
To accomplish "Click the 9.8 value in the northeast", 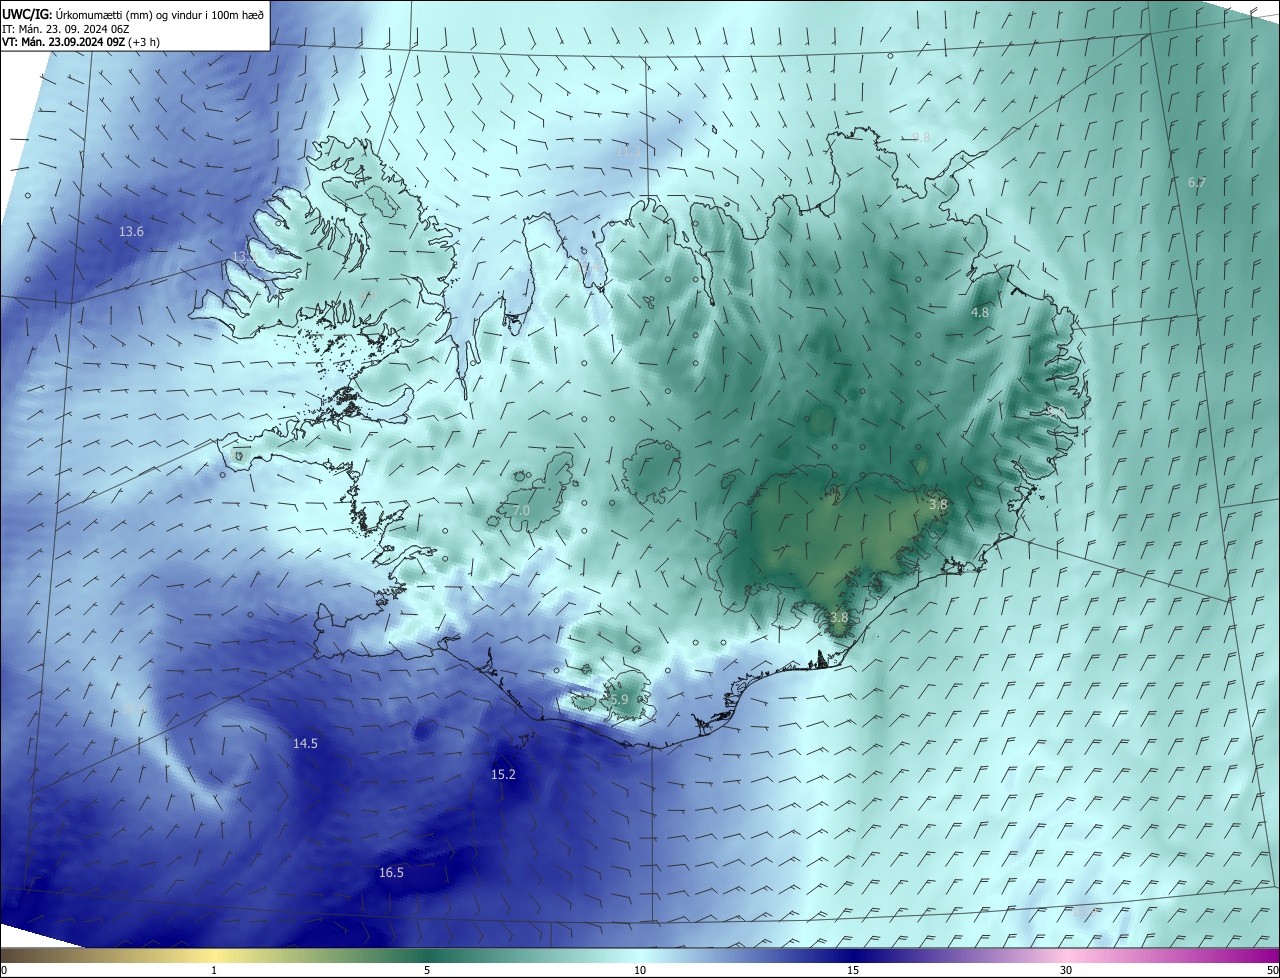I will [921, 137].
